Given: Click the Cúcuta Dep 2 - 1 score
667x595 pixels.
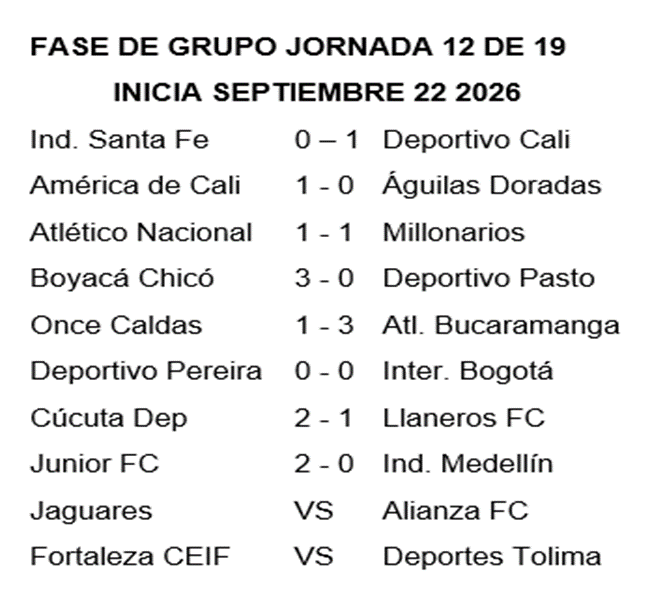Looking at the screenshot, I should point(323,418).
